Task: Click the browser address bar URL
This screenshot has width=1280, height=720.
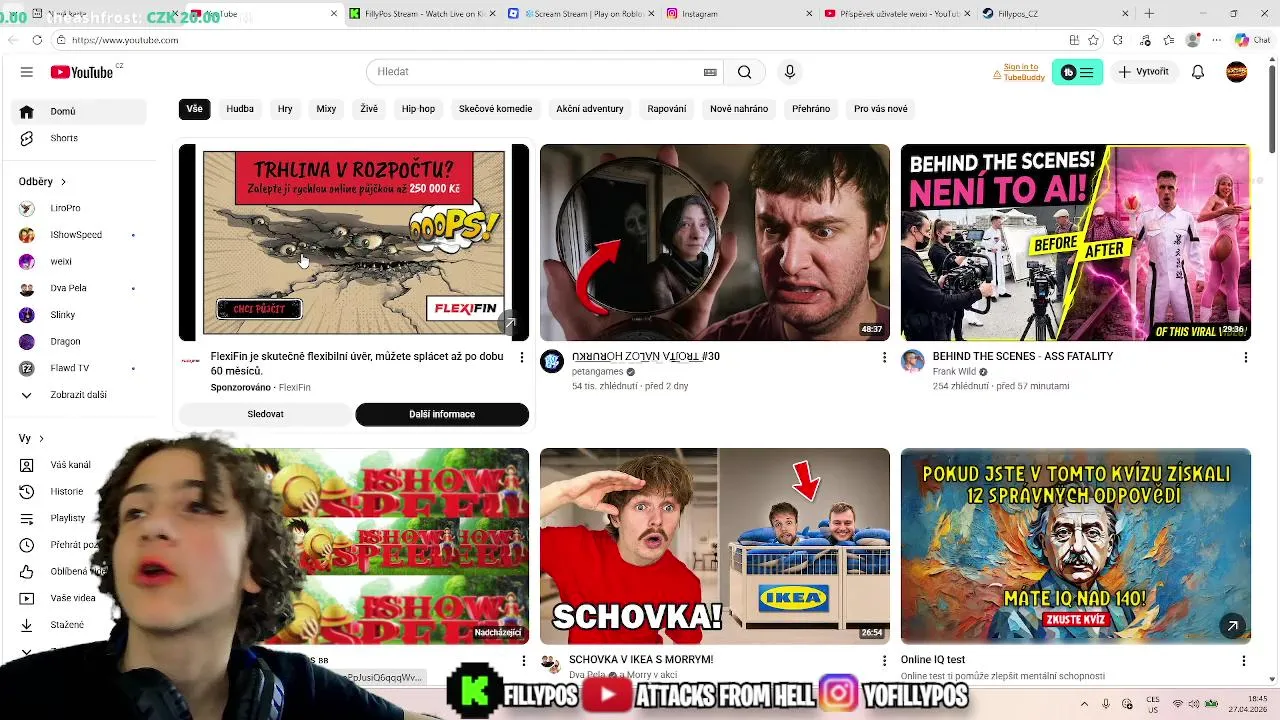Action: (125, 40)
